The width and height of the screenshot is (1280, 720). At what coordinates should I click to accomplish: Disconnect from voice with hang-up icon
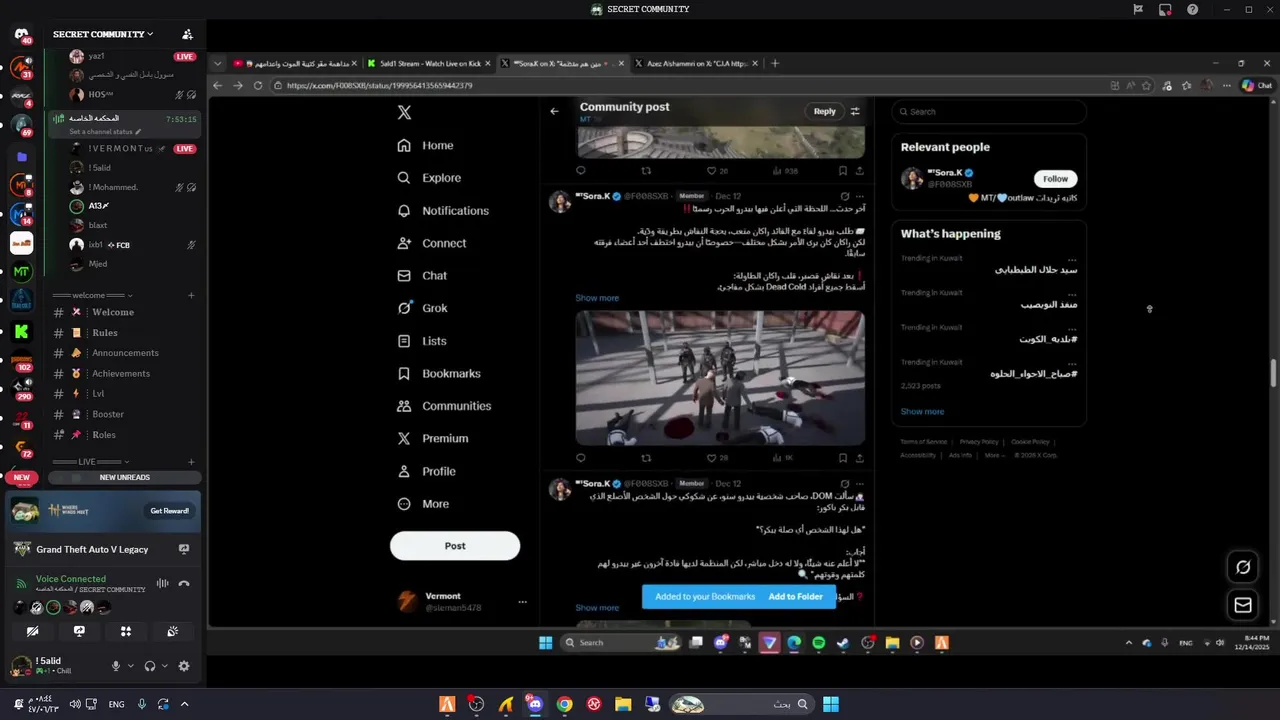(184, 584)
